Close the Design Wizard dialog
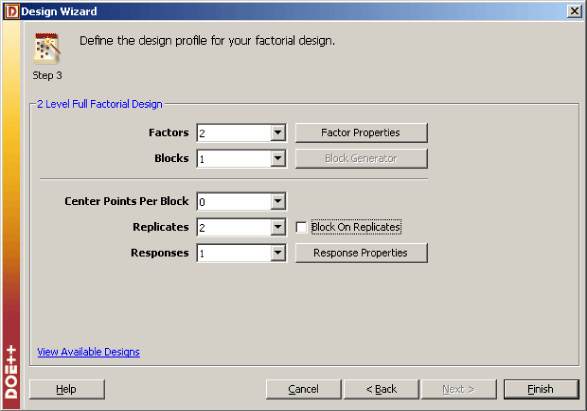The width and height of the screenshot is (587, 411). [x=574, y=11]
